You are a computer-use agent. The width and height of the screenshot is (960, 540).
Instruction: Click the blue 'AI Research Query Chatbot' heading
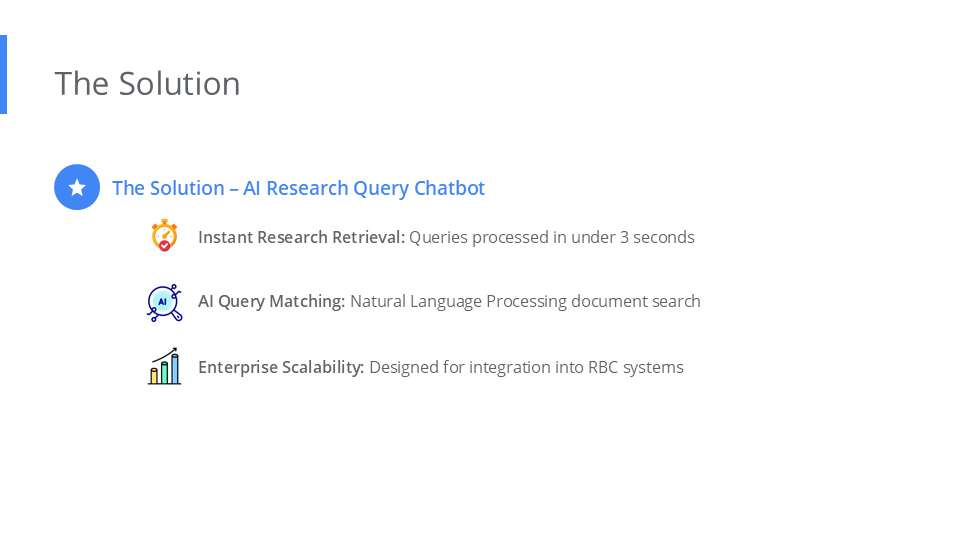point(298,188)
